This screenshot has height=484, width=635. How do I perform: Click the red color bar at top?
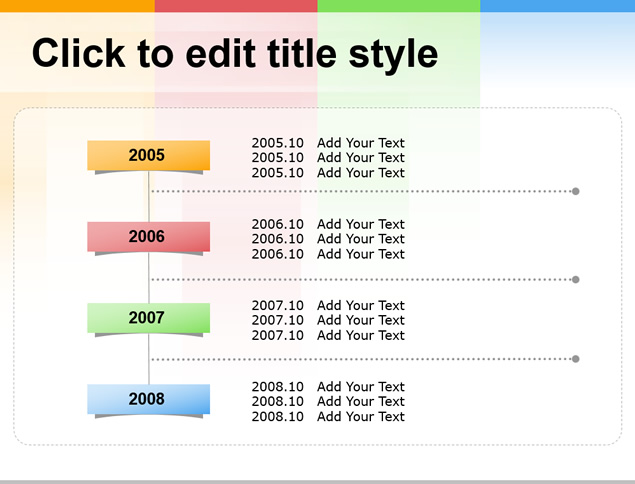[236, 6]
